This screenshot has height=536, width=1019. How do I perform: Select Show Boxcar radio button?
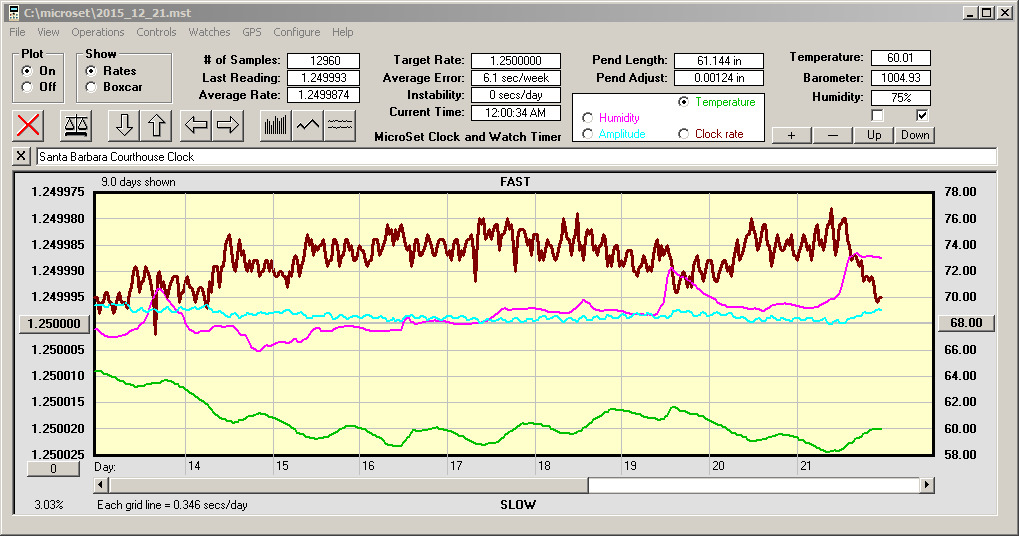click(91, 86)
